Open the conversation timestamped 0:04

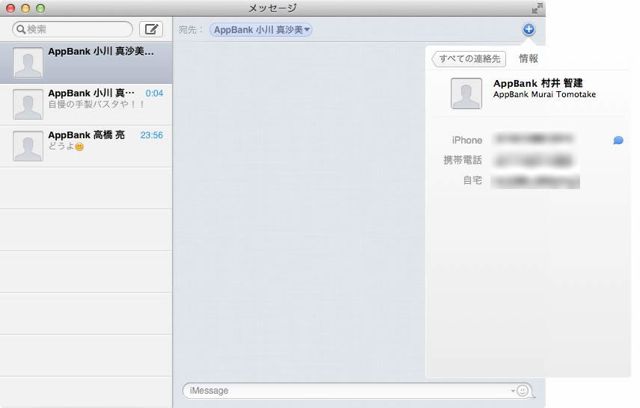click(86, 104)
